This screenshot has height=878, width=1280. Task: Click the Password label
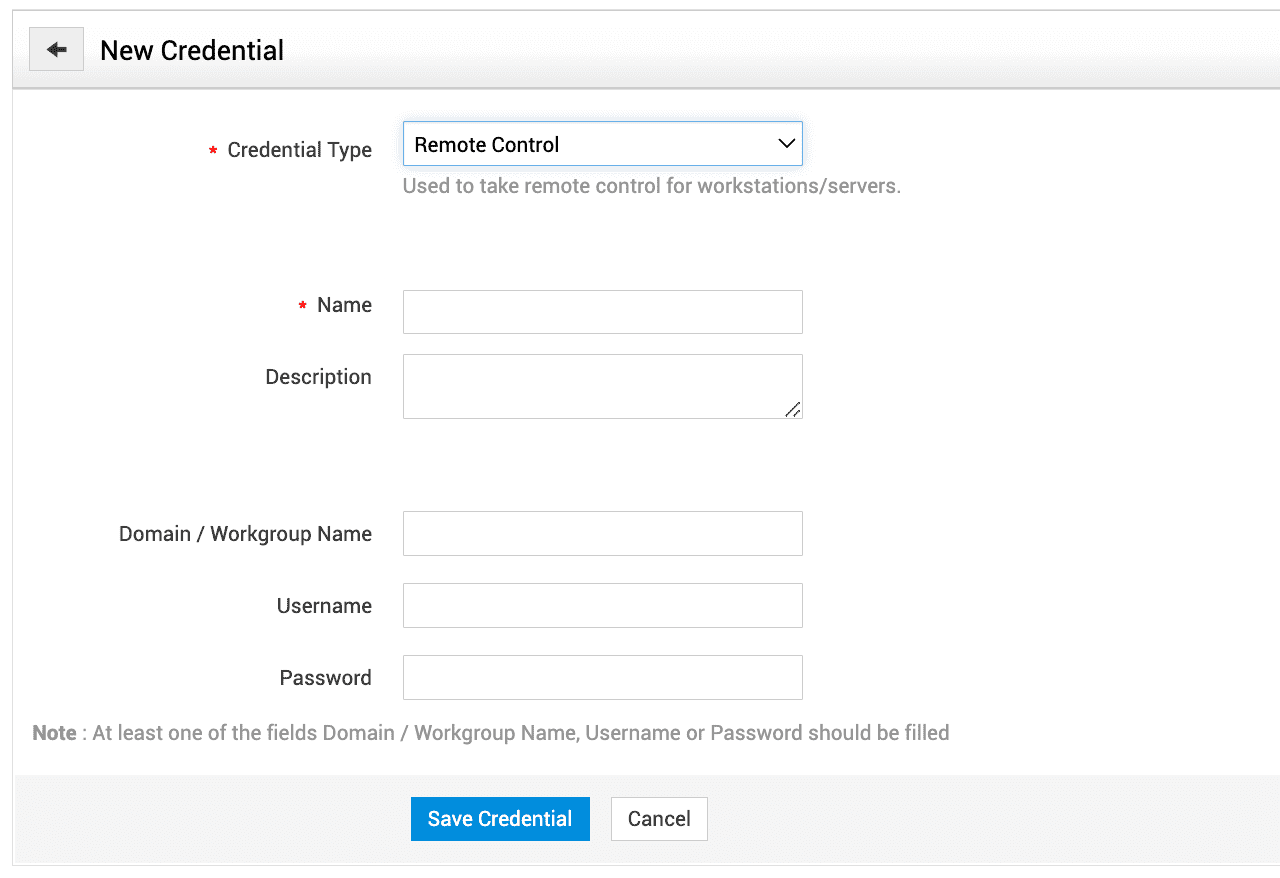[325, 678]
